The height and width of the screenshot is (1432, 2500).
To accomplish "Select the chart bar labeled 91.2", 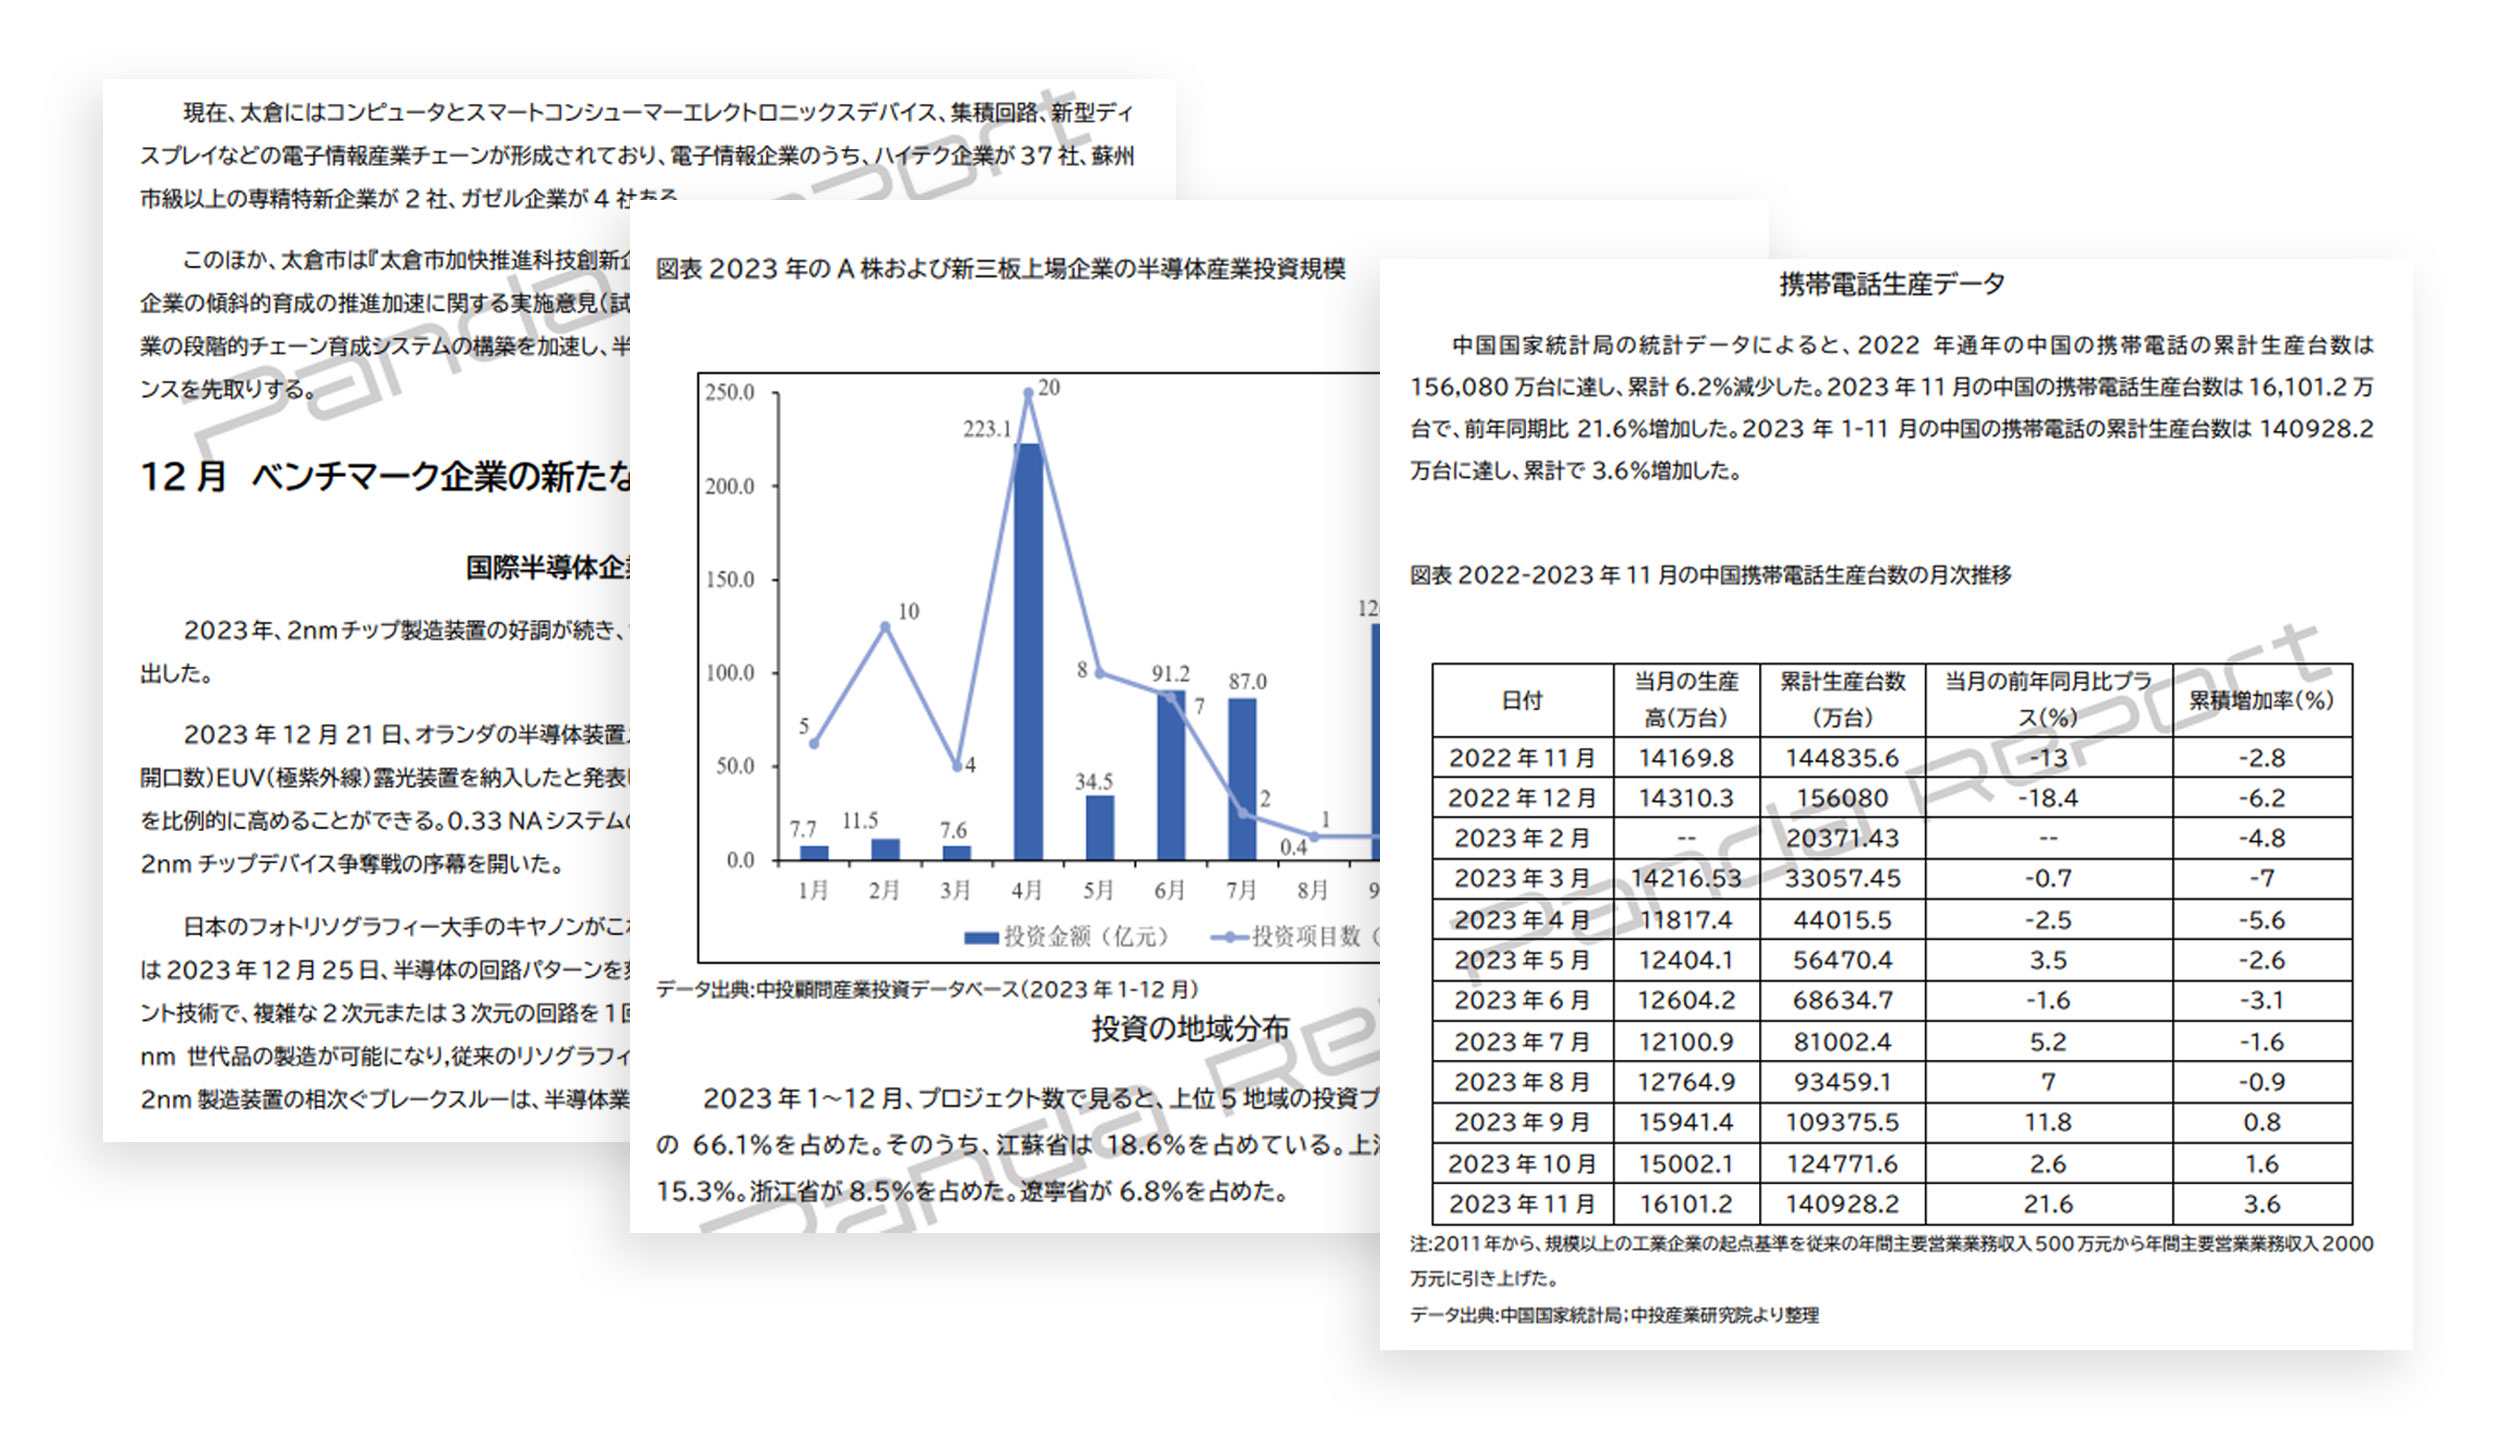I will tap(1171, 775).
